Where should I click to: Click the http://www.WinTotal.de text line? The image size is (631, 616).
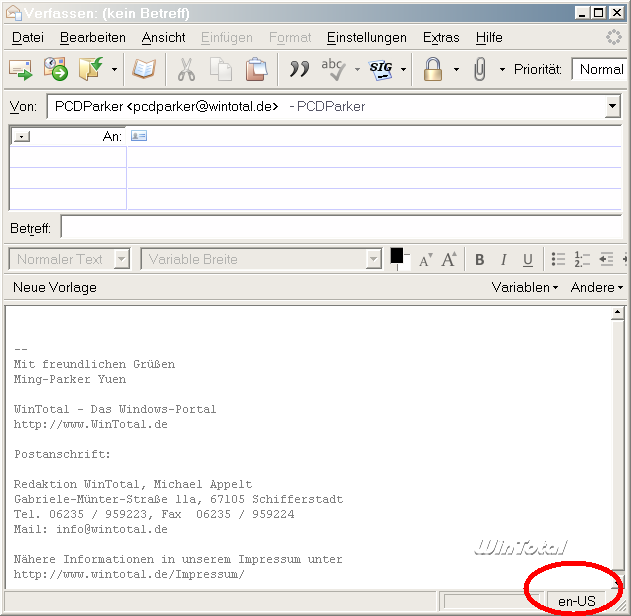[x=91, y=424]
